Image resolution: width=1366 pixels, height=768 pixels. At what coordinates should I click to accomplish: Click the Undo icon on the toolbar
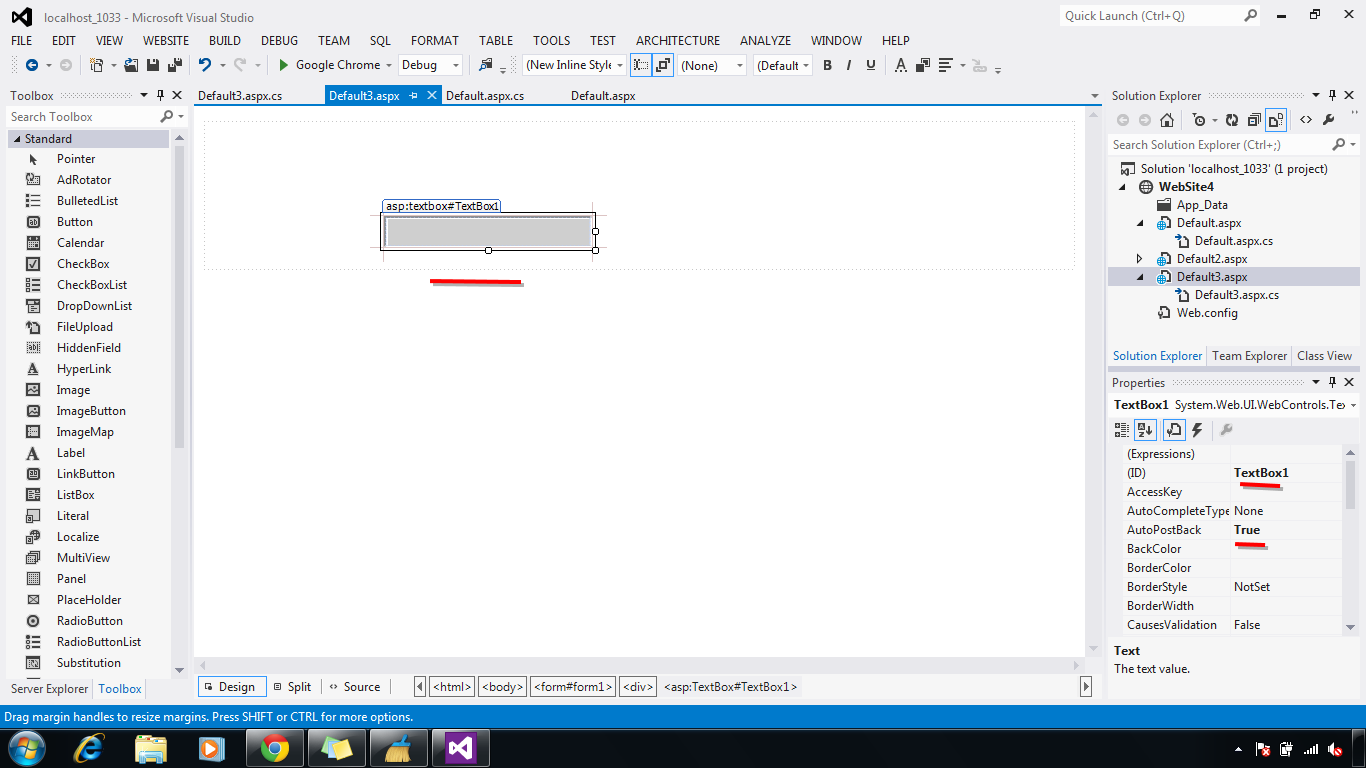pyautogui.click(x=205, y=64)
